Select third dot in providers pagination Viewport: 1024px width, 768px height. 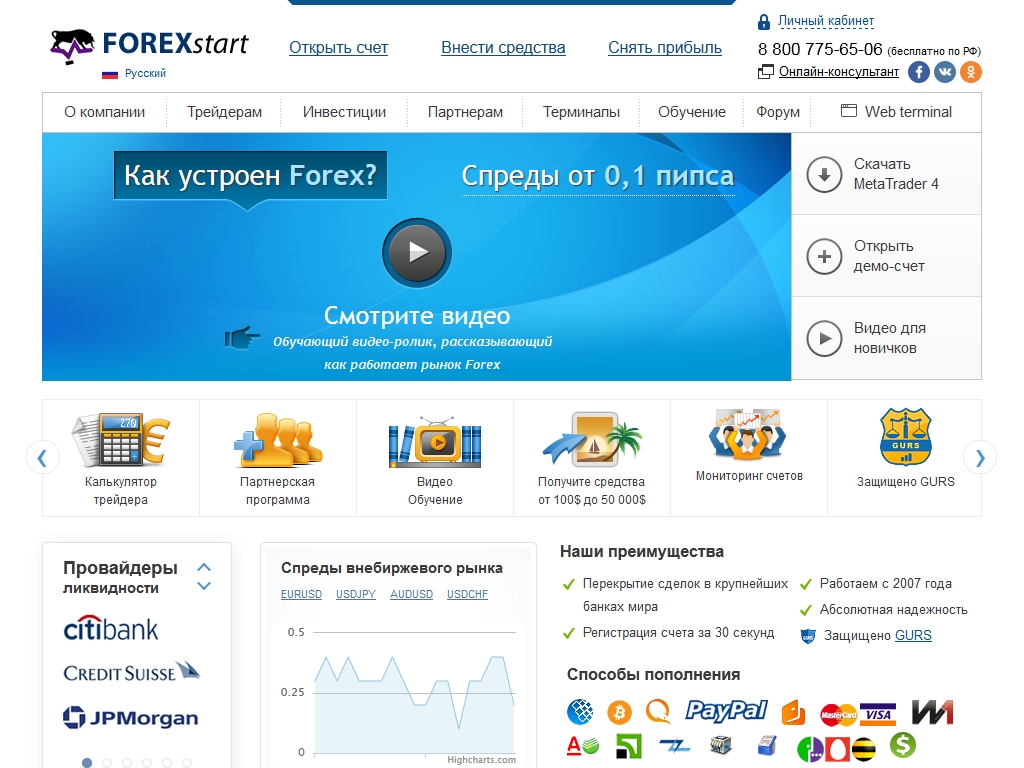(x=127, y=763)
